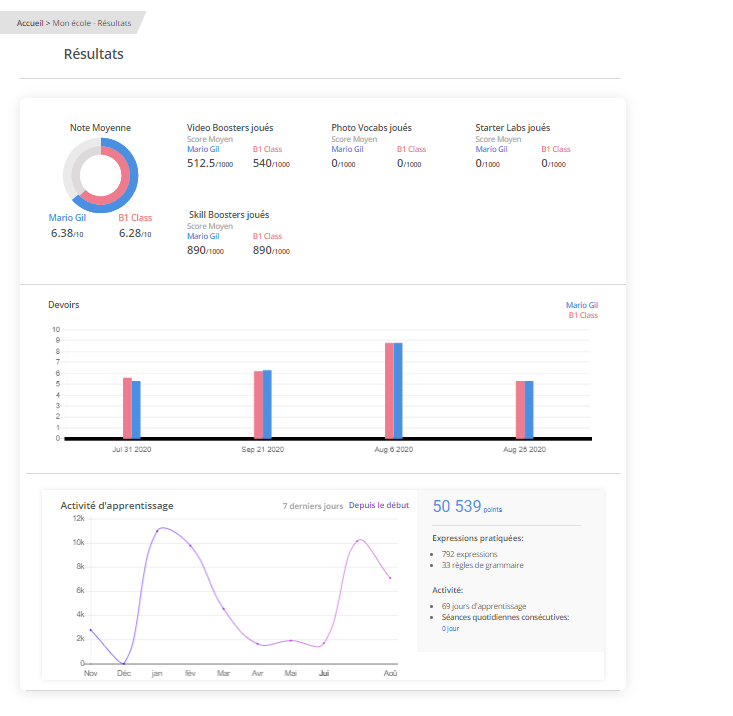The width and height of the screenshot is (733, 716).
Task: Click the jan peak point on activity curve
Action: (x=157, y=530)
